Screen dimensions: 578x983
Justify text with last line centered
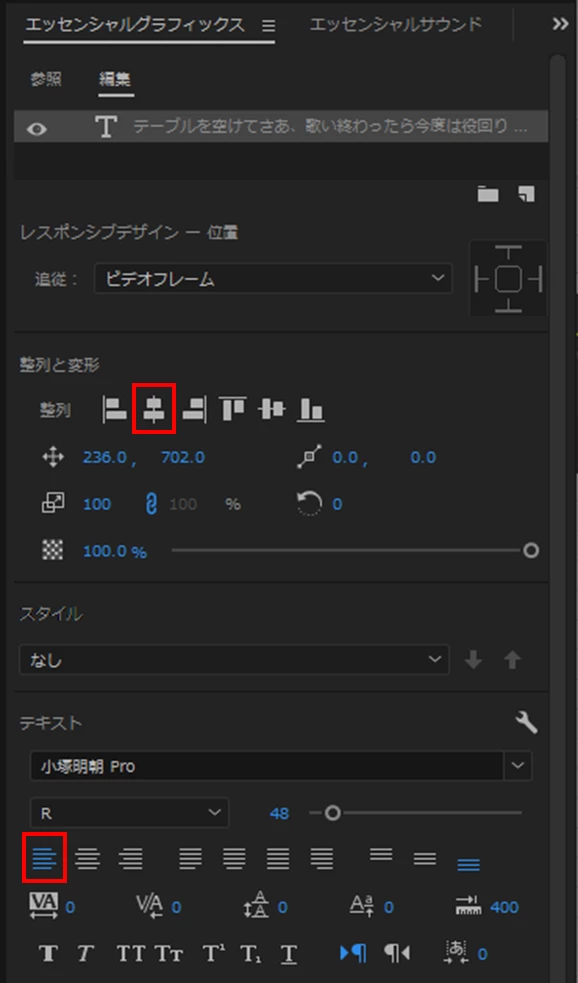[234, 858]
